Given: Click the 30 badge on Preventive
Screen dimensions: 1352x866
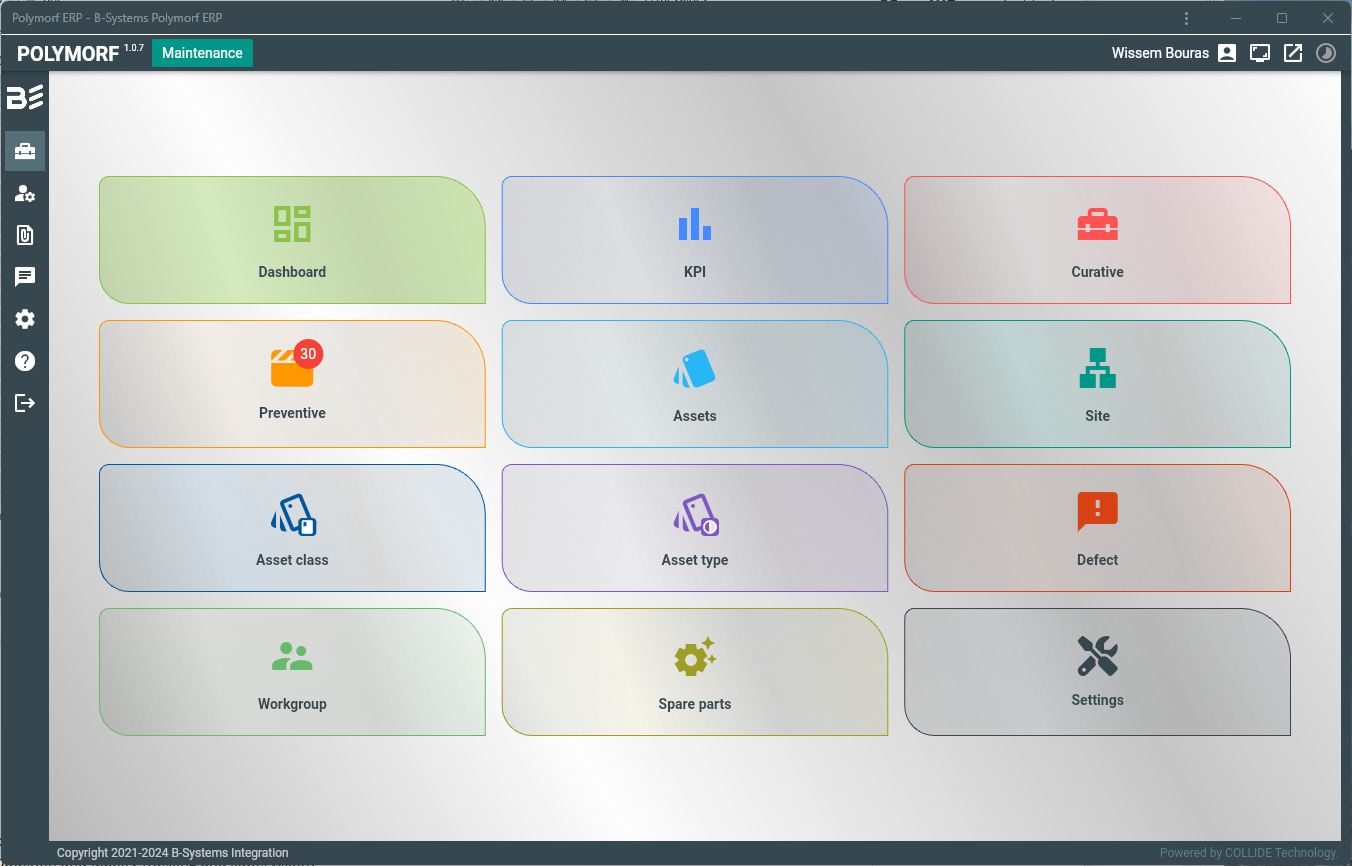Looking at the screenshot, I should click(x=308, y=354).
